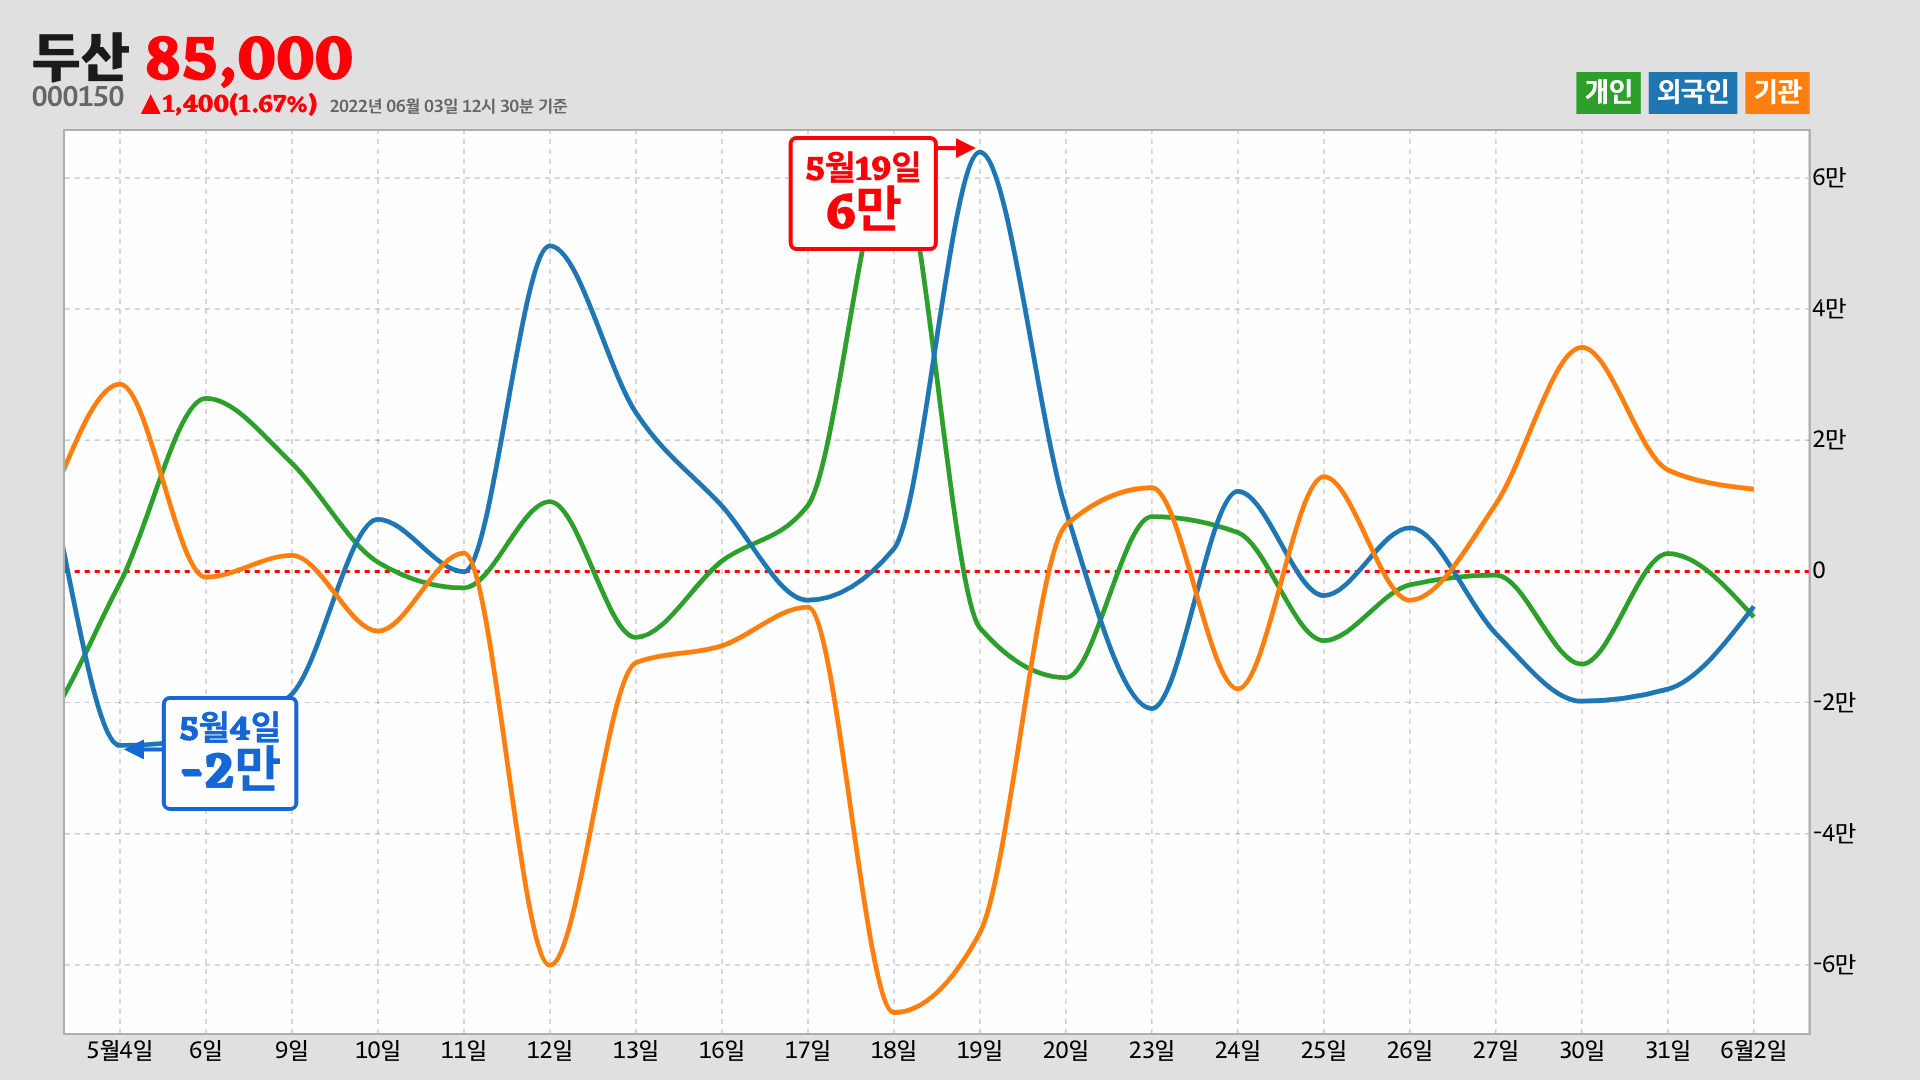Viewport: 1920px width, 1080px height.
Task: Click the 16일 x-axis label
Action: pyautogui.click(x=722, y=1050)
